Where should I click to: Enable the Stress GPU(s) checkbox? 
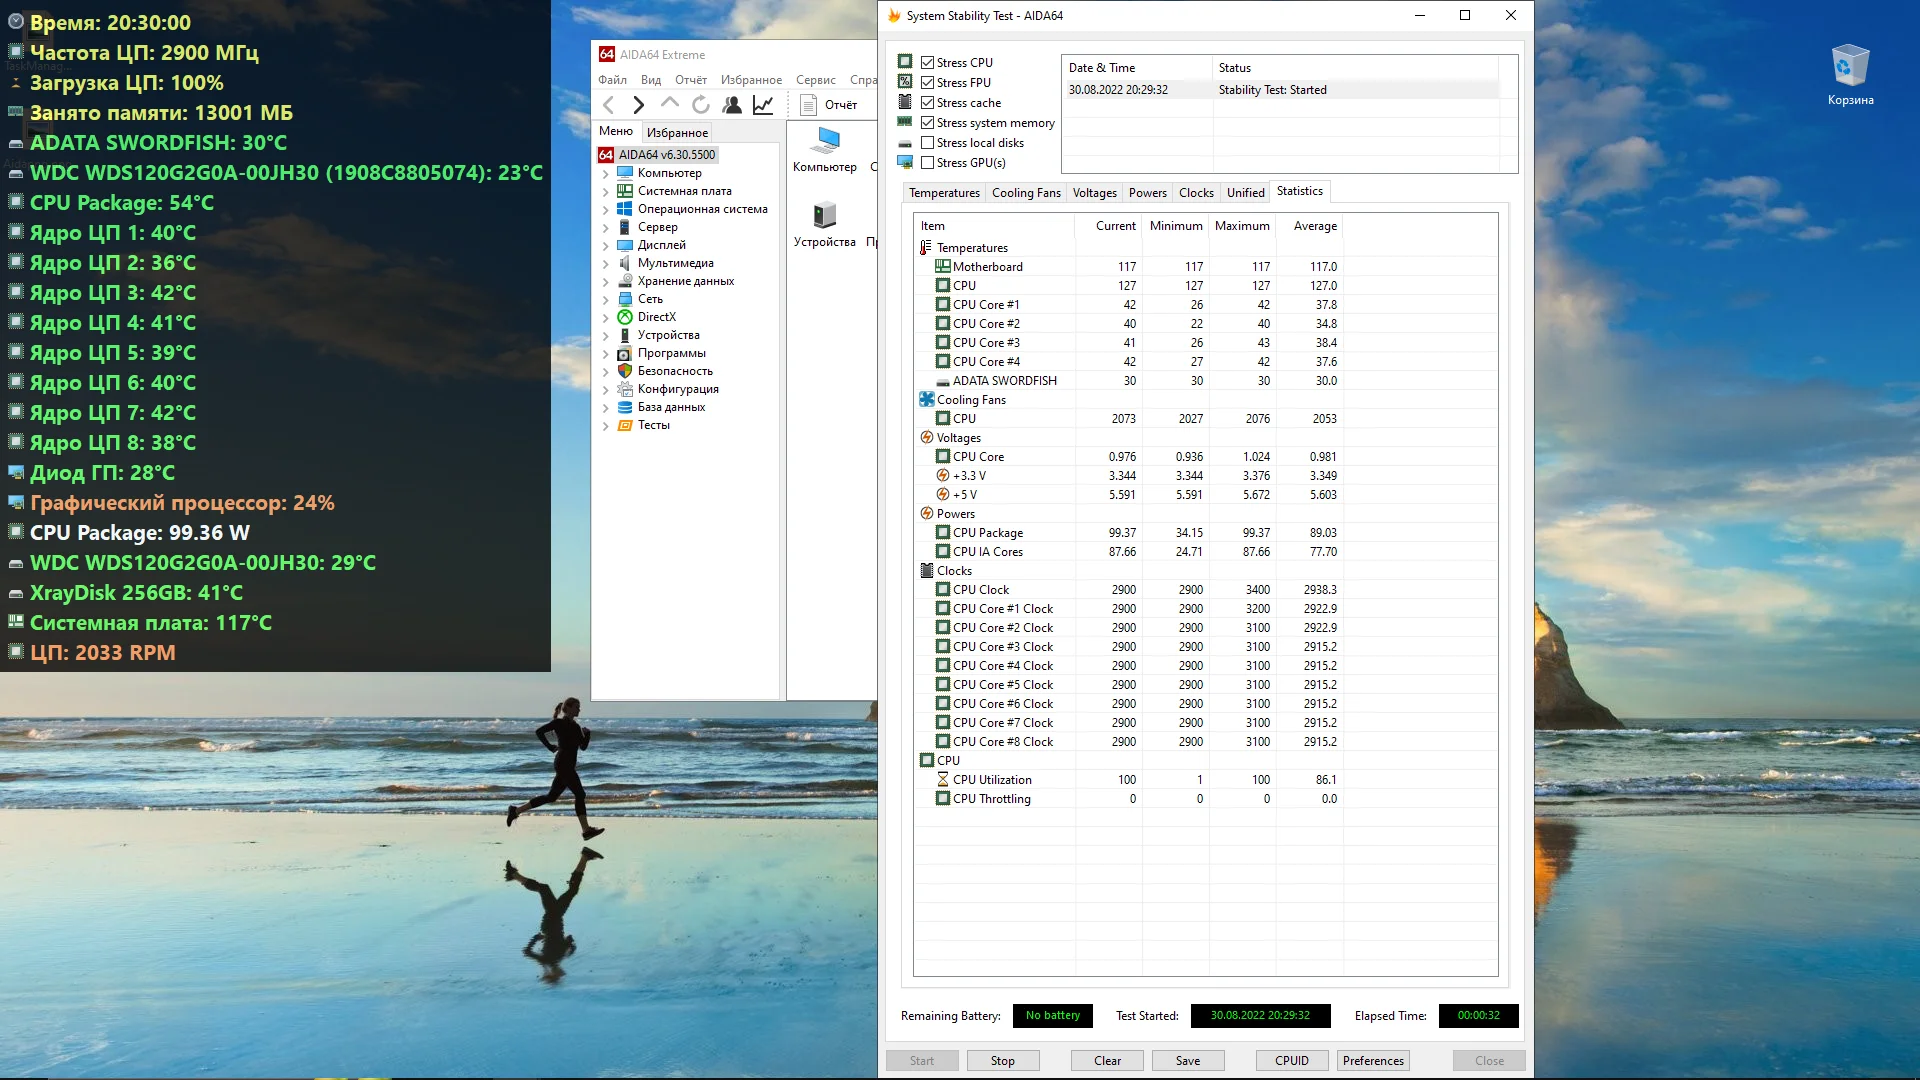[927, 163]
